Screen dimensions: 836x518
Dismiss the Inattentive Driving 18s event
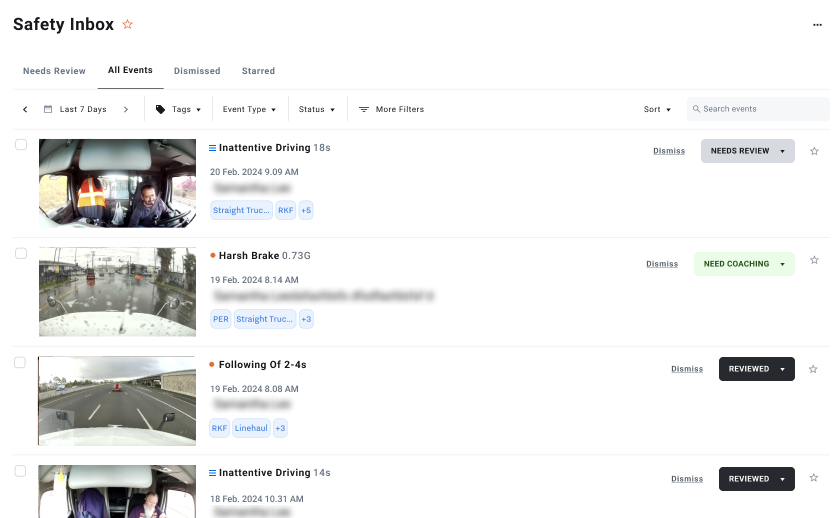point(669,151)
